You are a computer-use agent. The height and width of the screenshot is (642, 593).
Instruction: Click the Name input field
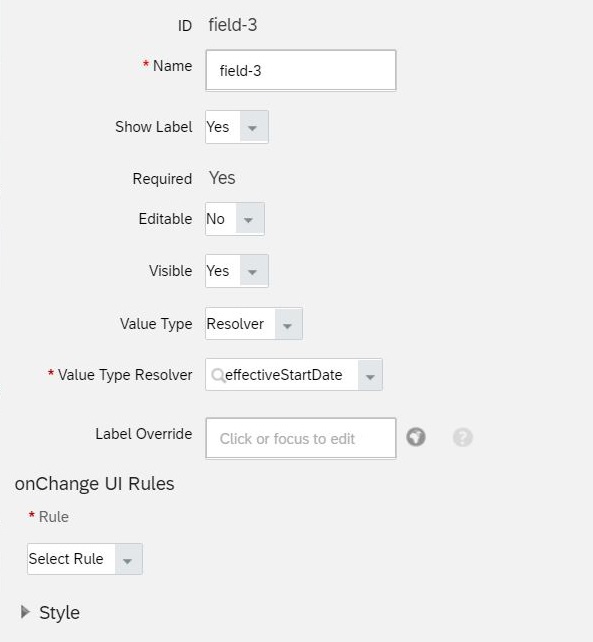point(301,70)
